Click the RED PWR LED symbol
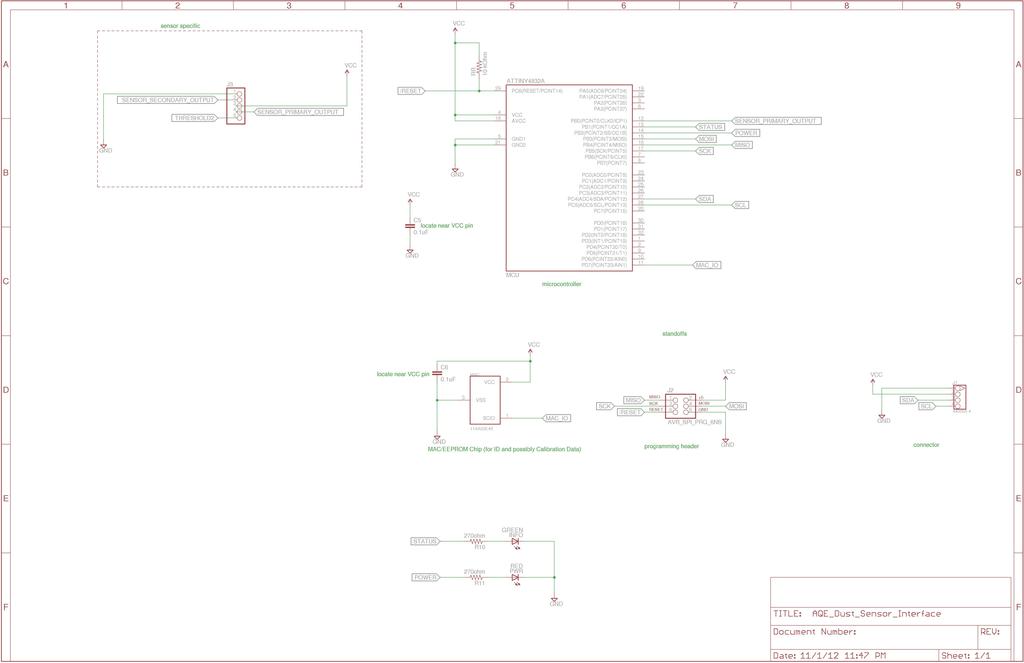This screenshot has width=1024, height=663. pyautogui.click(x=515, y=577)
